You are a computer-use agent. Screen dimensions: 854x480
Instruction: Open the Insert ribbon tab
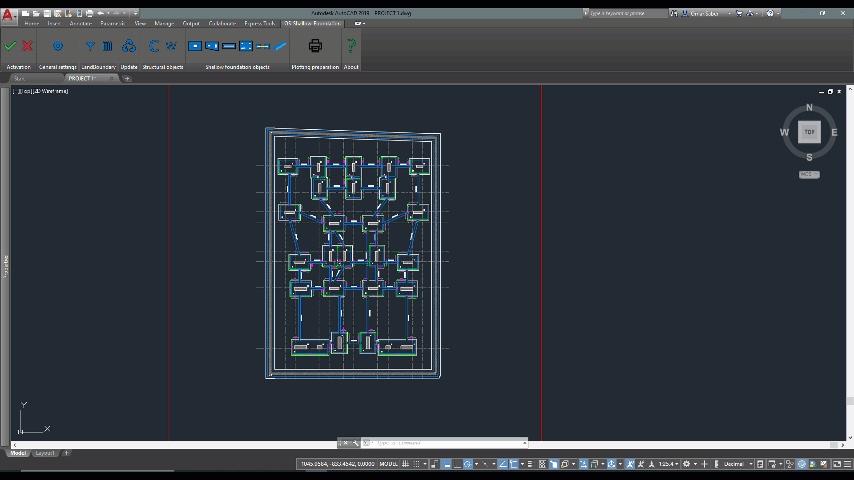click(53, 22)
